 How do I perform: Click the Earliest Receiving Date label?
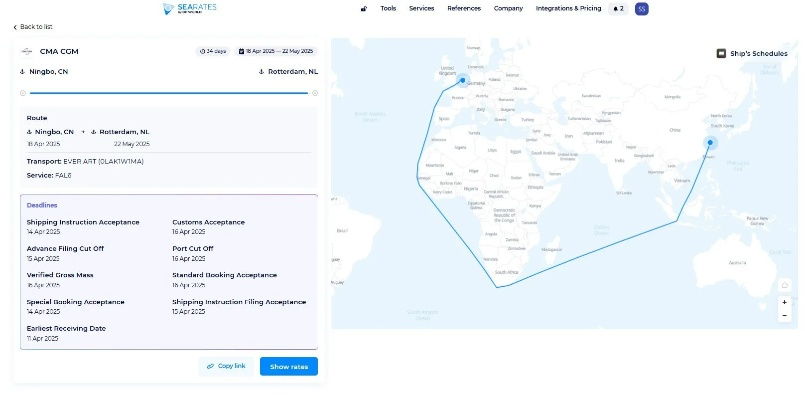[66, 329]
